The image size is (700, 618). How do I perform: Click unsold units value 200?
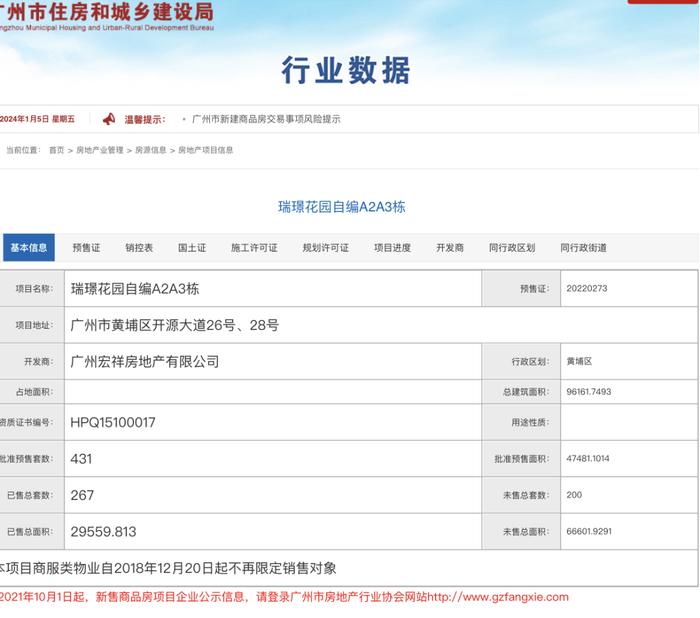click(x=574, y=495)
